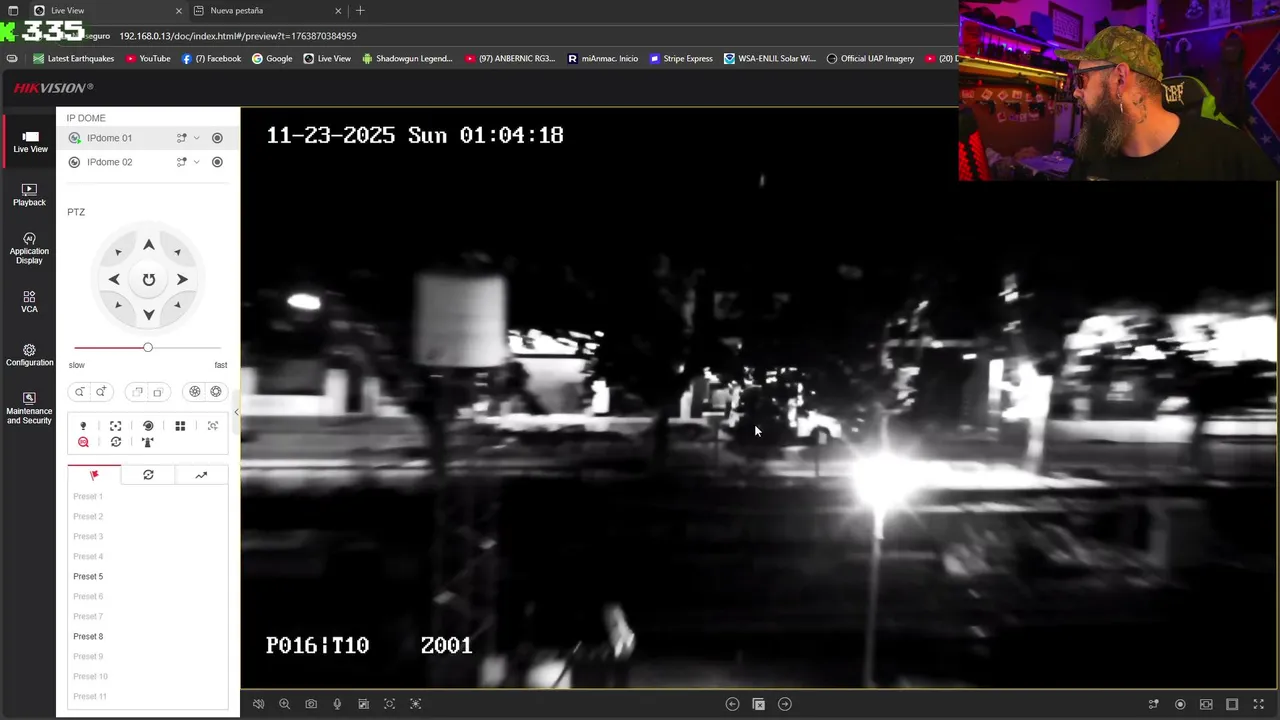The image size is (1280, 720).
Task: Click the lens initialization icon
Action: point(148,426)
